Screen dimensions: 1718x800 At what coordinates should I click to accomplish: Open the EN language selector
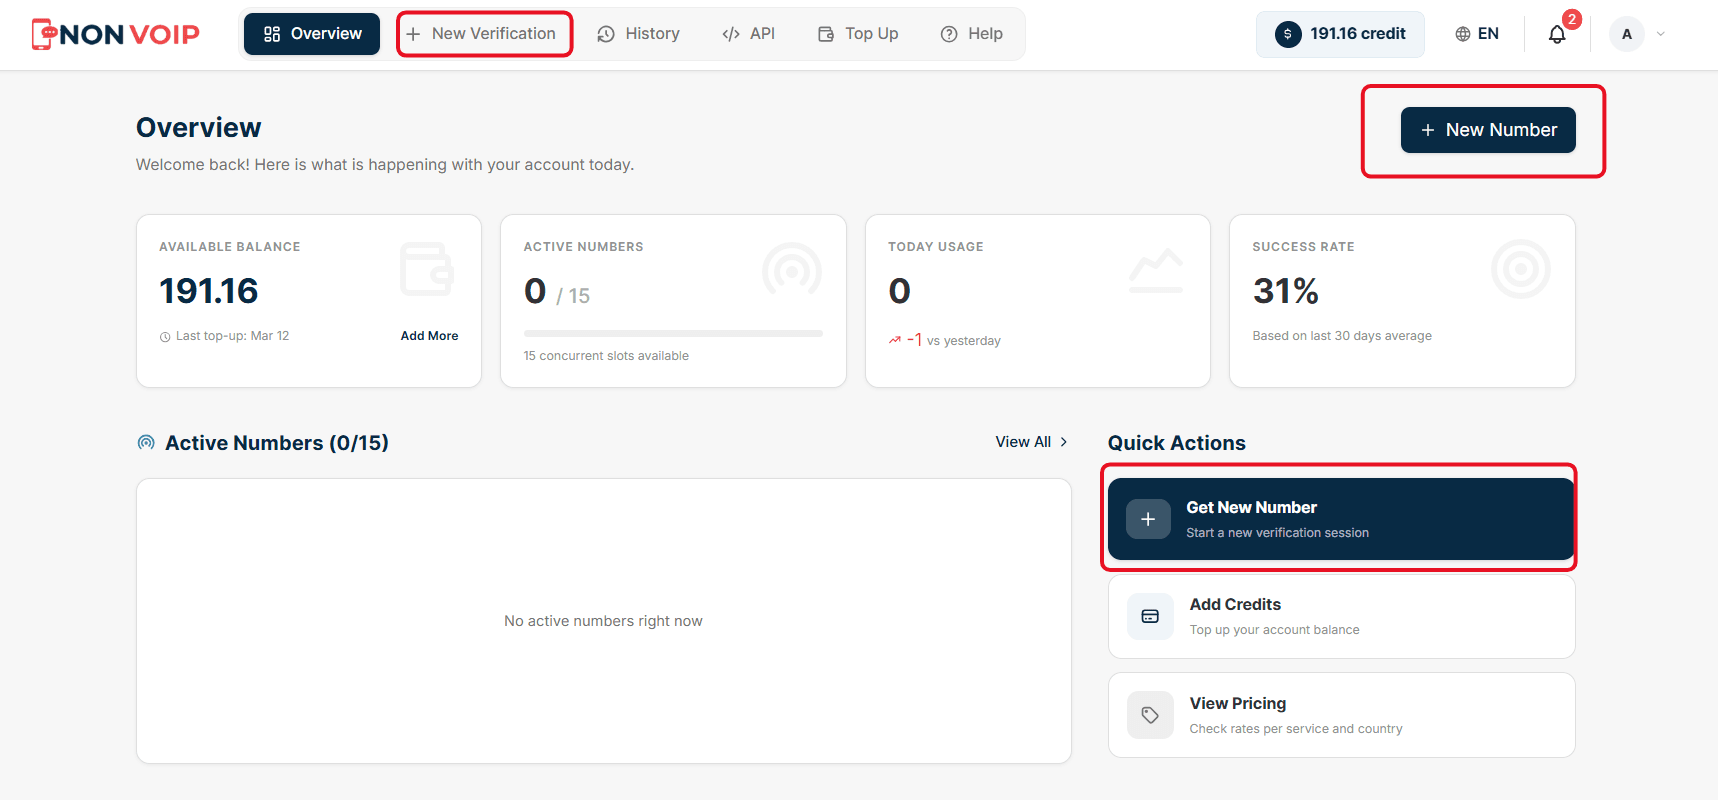point(1477,34)
